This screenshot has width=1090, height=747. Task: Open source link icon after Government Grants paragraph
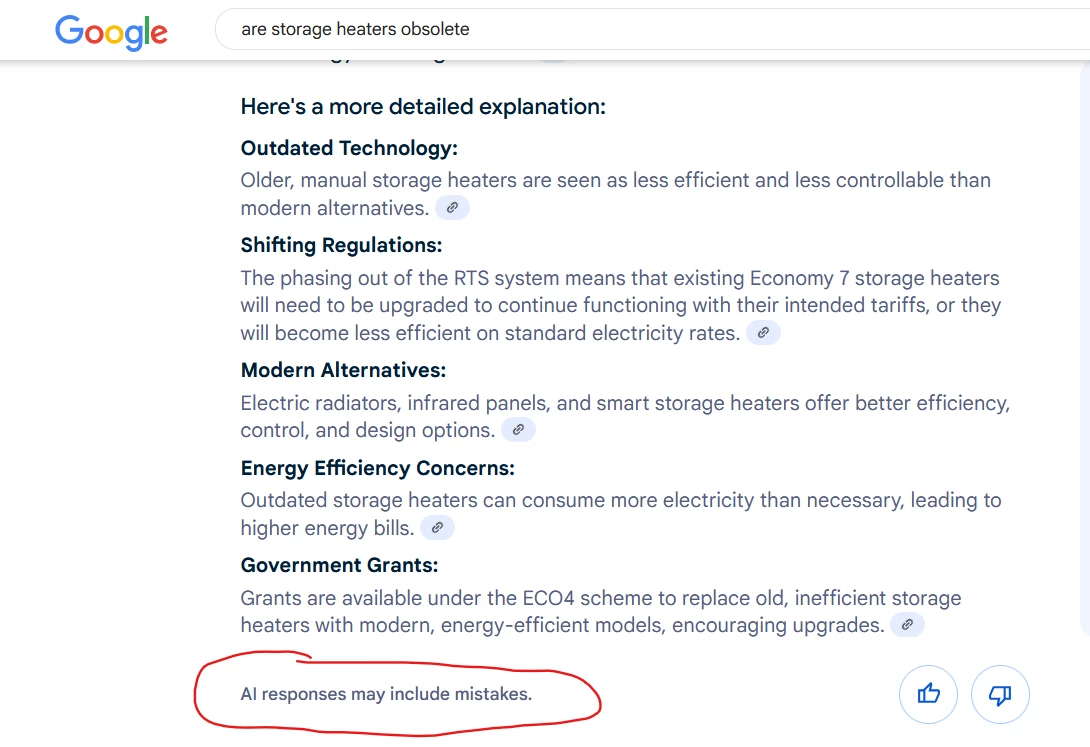coord(907,625)
